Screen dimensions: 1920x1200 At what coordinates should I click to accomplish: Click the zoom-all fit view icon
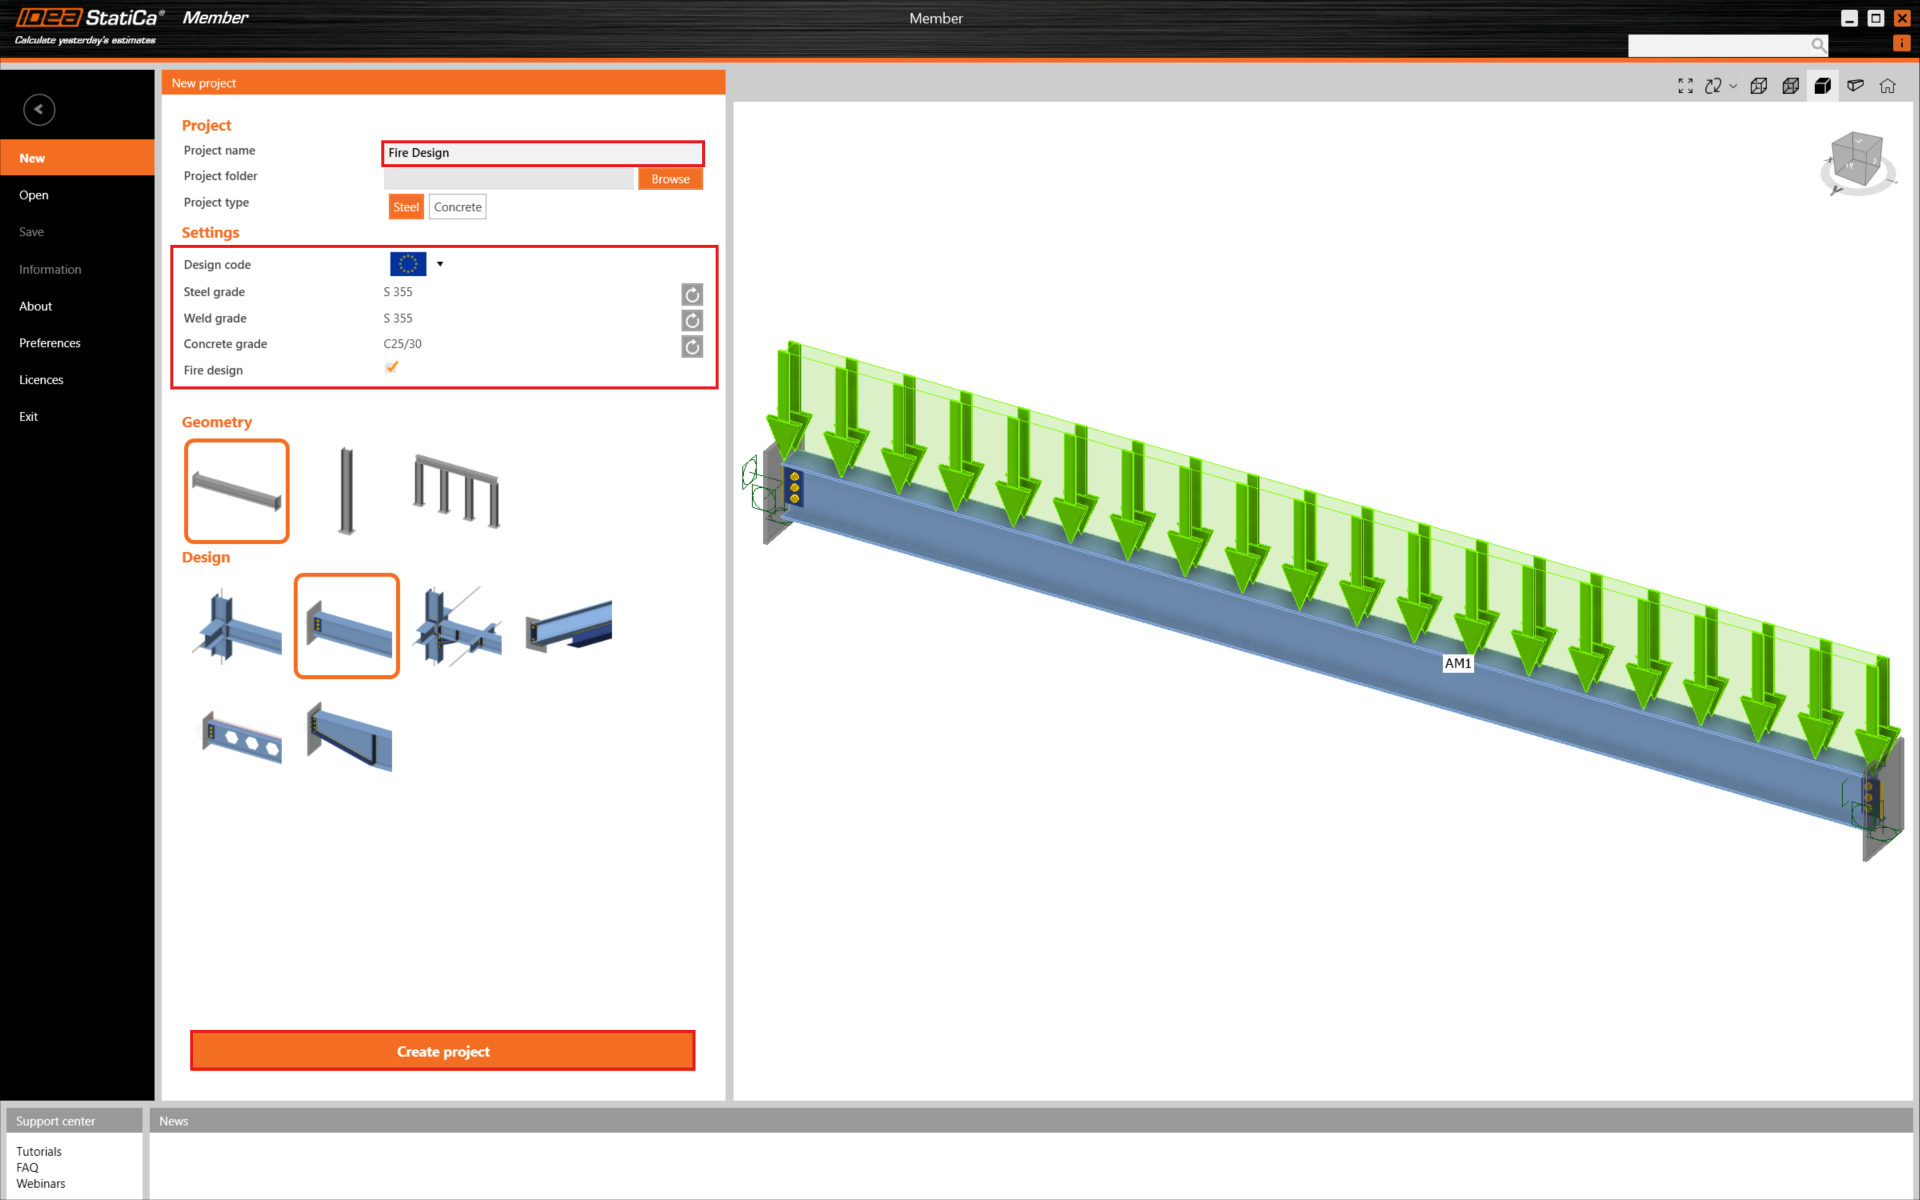1685,86
